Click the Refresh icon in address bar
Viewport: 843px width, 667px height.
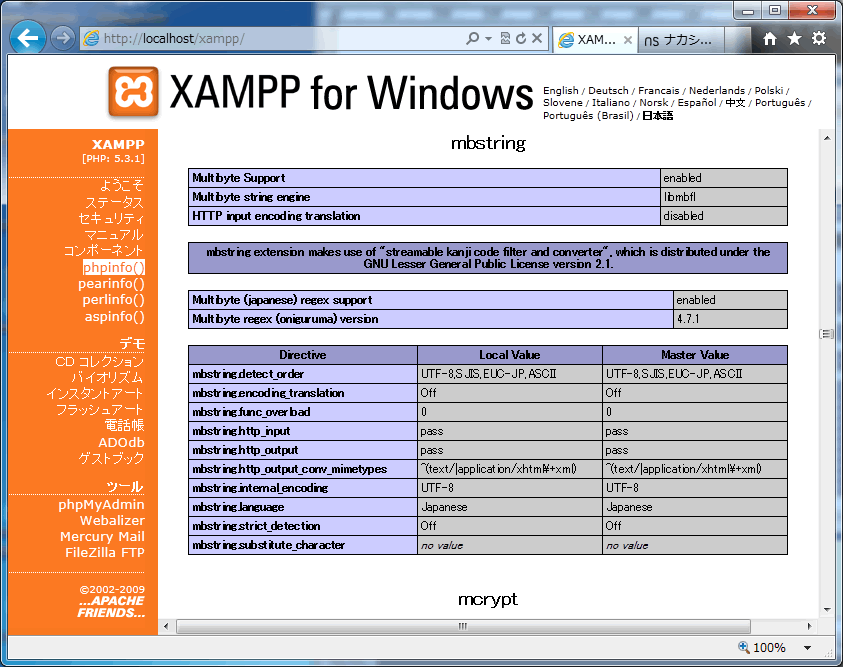click(x=521, y=39)
